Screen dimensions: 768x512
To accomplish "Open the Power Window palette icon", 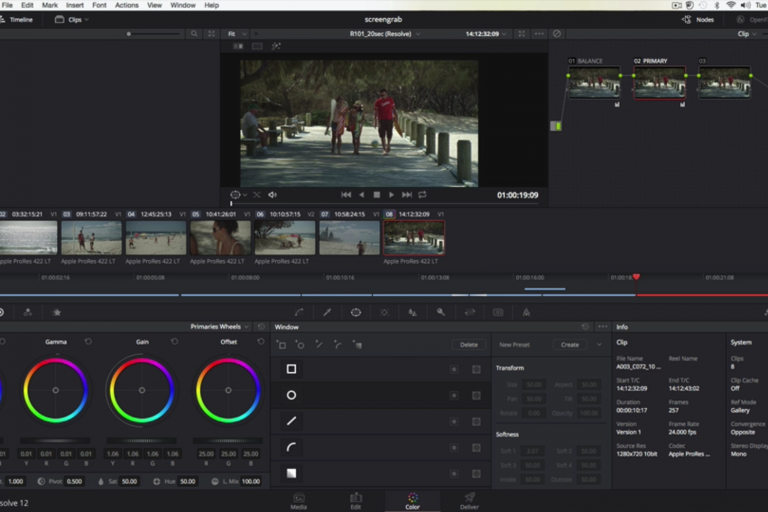I will tap(356, 312).
